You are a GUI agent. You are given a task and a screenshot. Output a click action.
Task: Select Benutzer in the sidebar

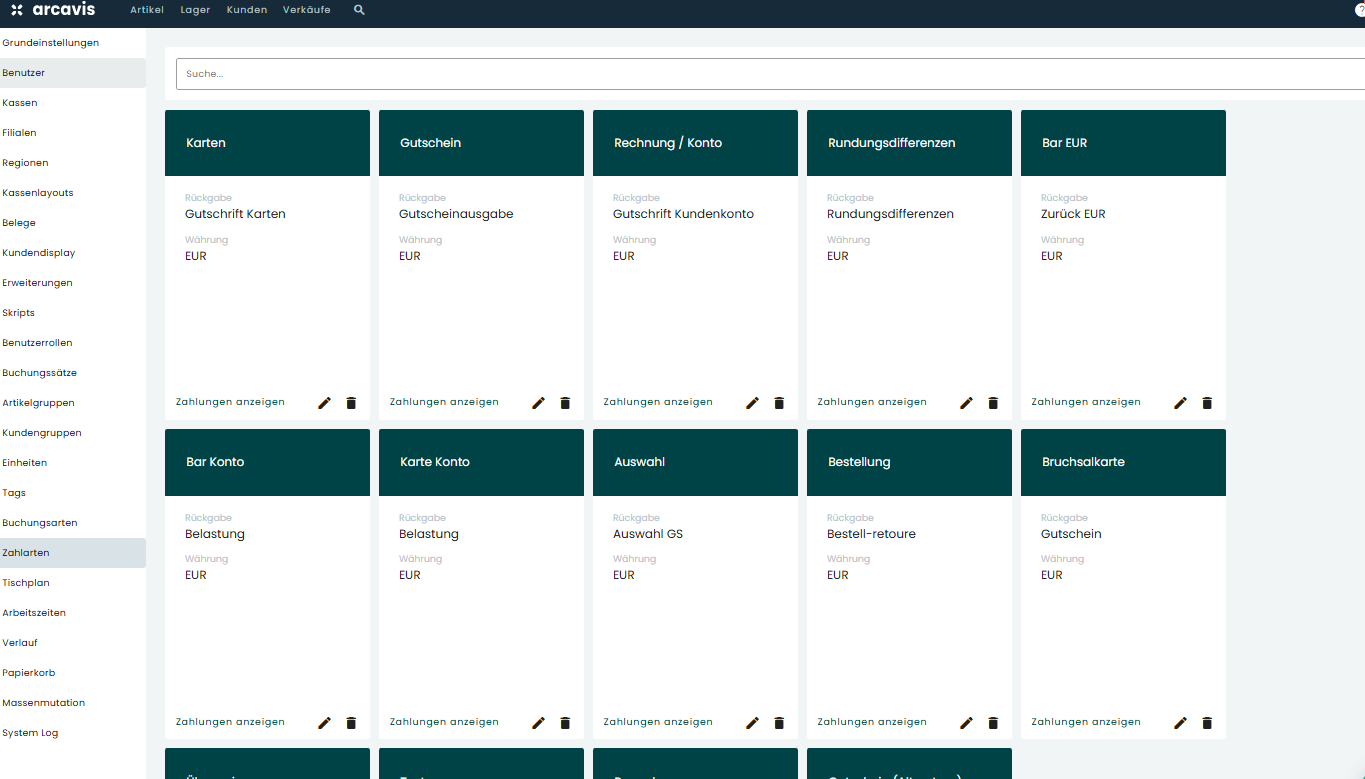pyautogui.click(x=73, y=73)
